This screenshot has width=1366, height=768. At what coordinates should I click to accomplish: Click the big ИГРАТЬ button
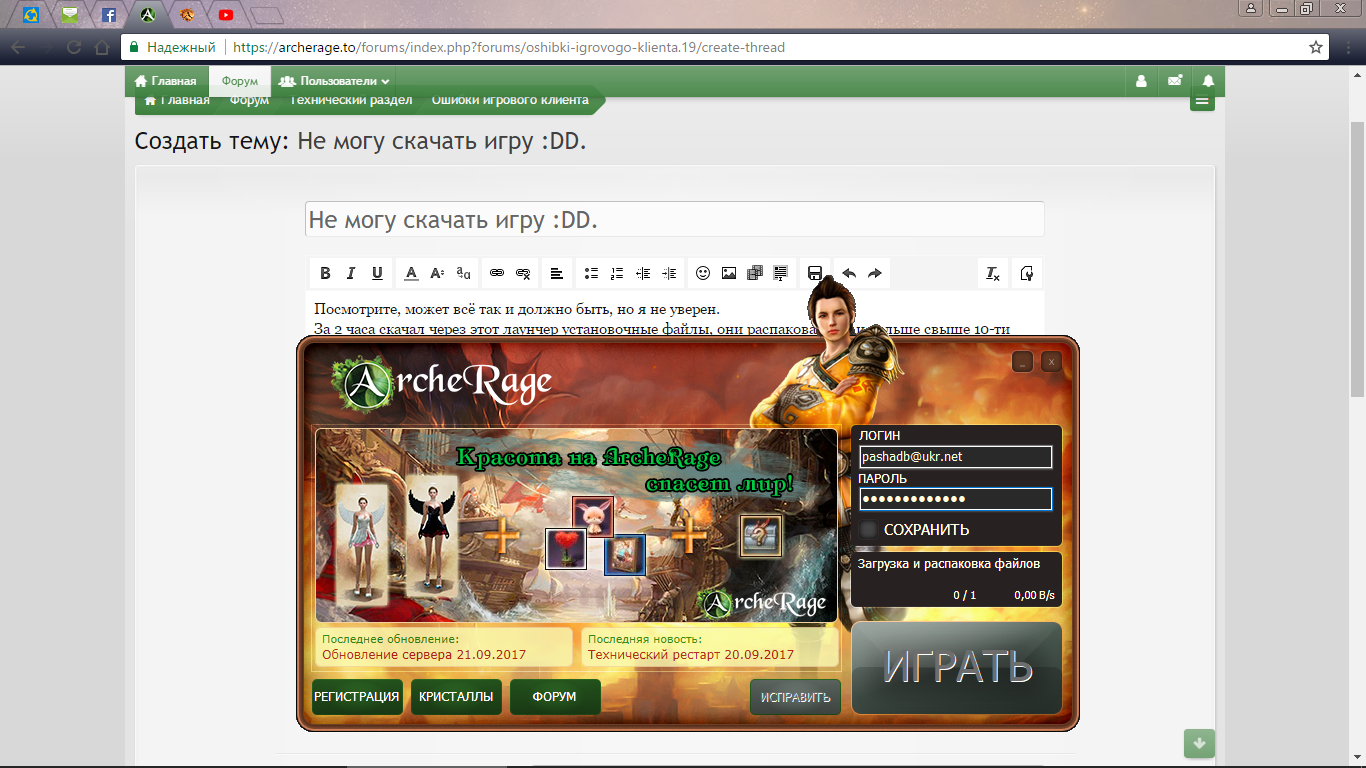click(x=957, y=668)
